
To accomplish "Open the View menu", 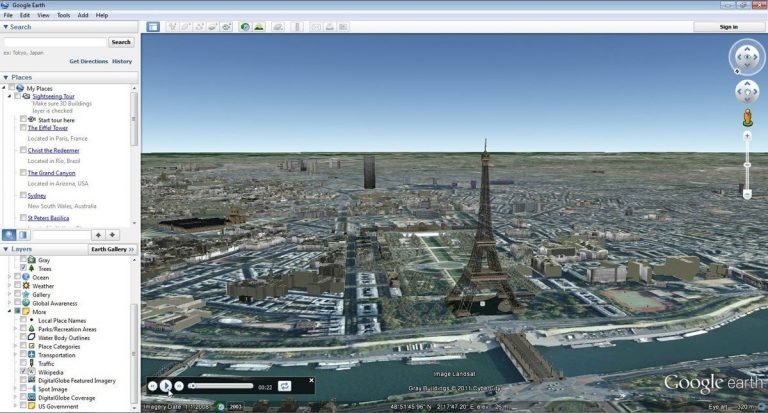I will pos(43,15).
